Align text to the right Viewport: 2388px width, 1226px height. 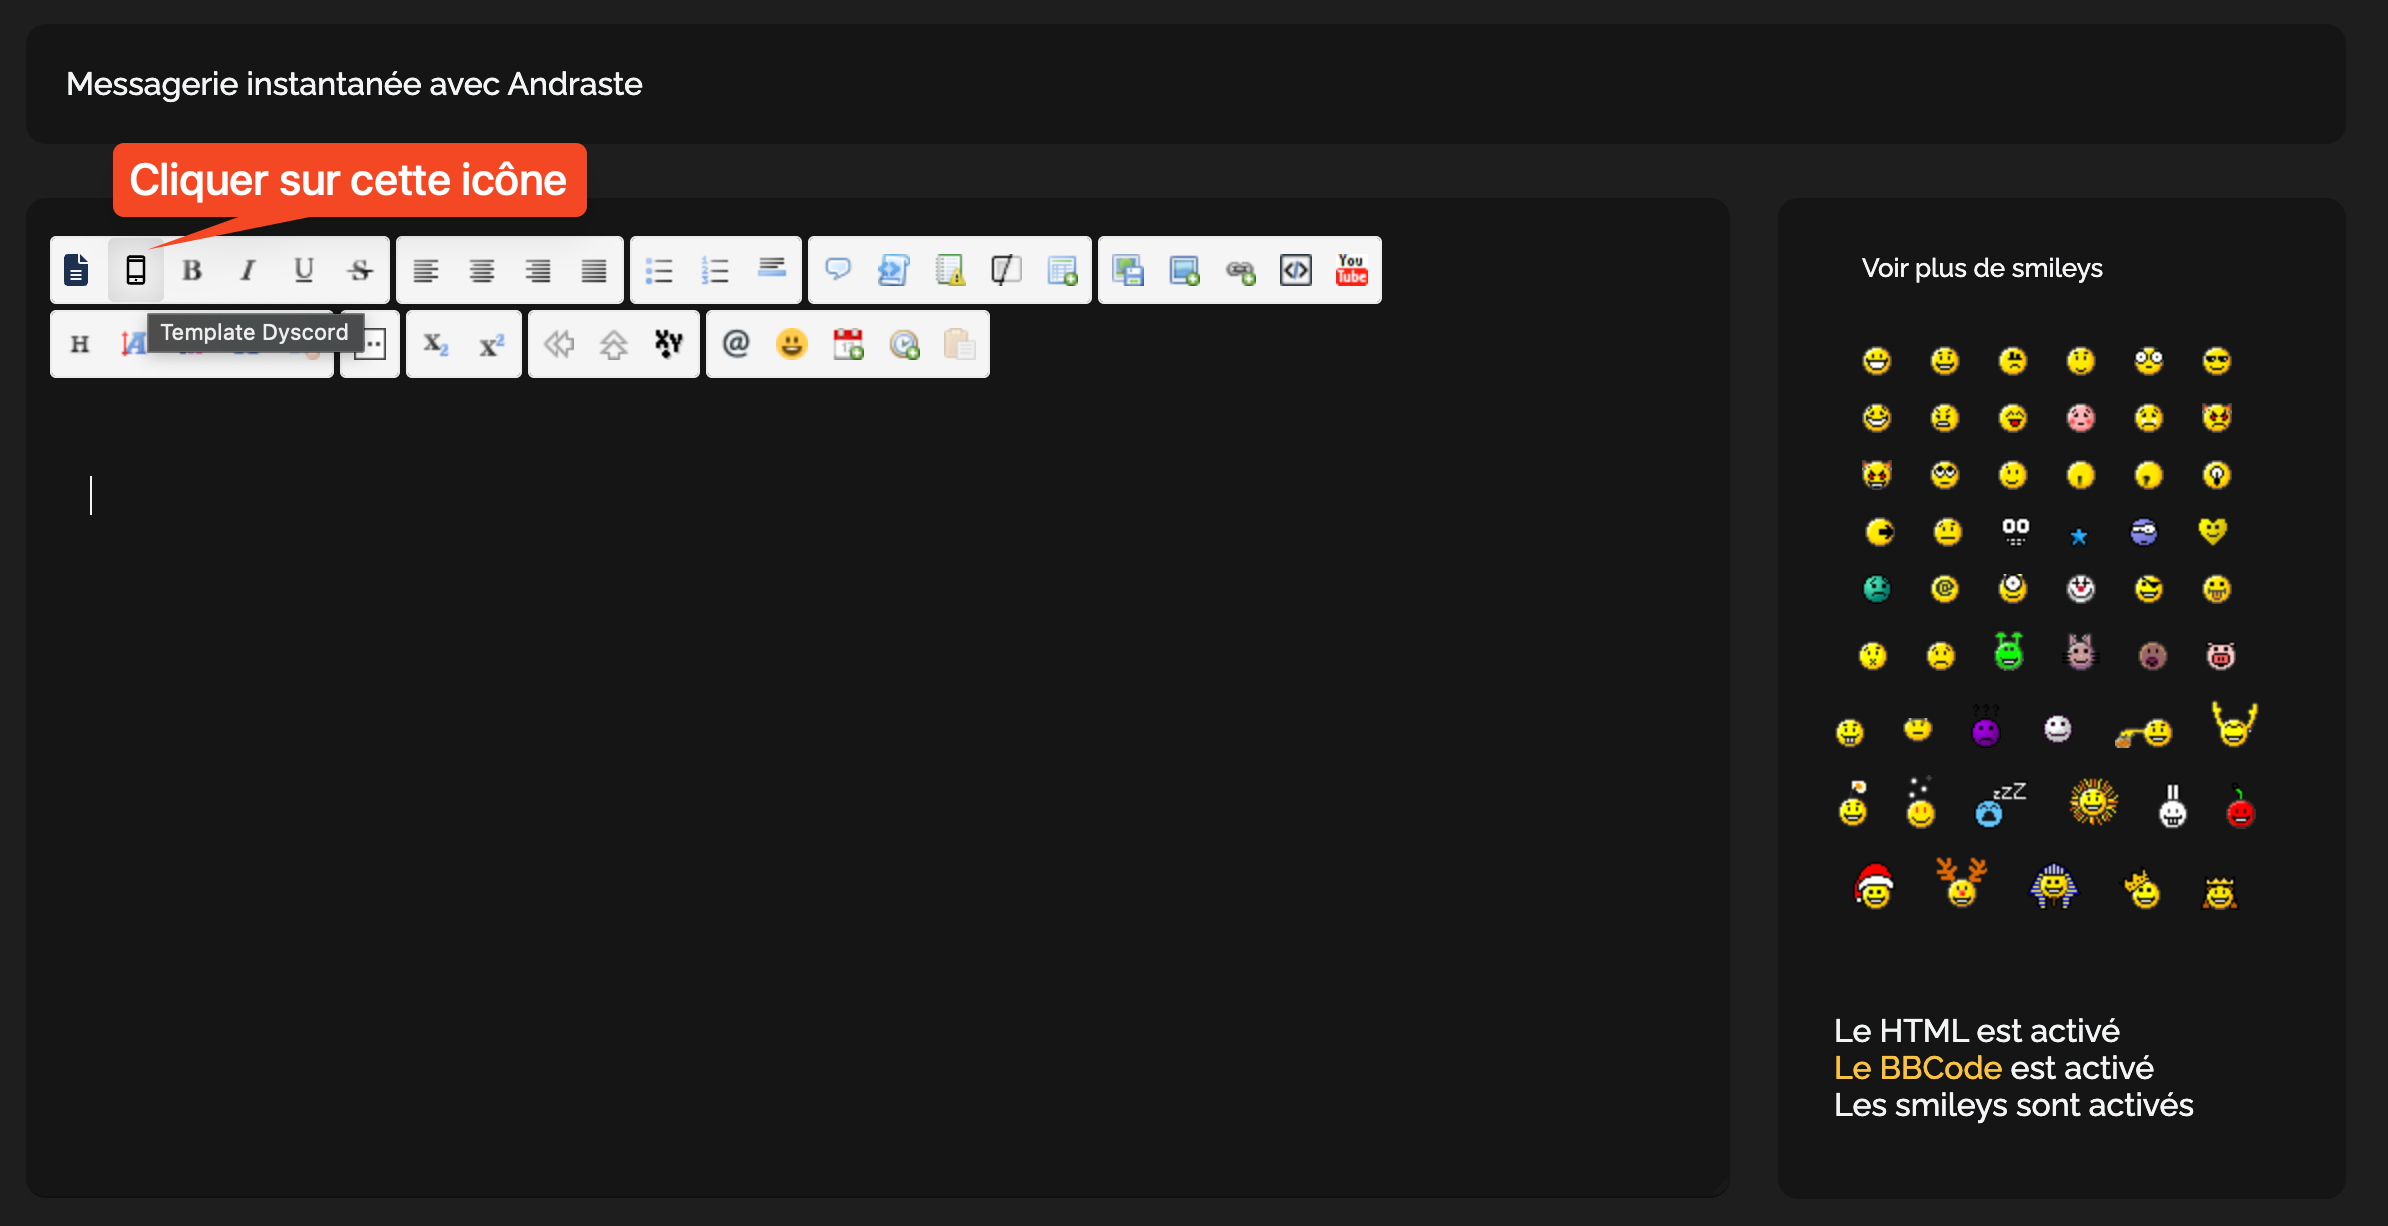pyautogui.click(x=538, y=270)
